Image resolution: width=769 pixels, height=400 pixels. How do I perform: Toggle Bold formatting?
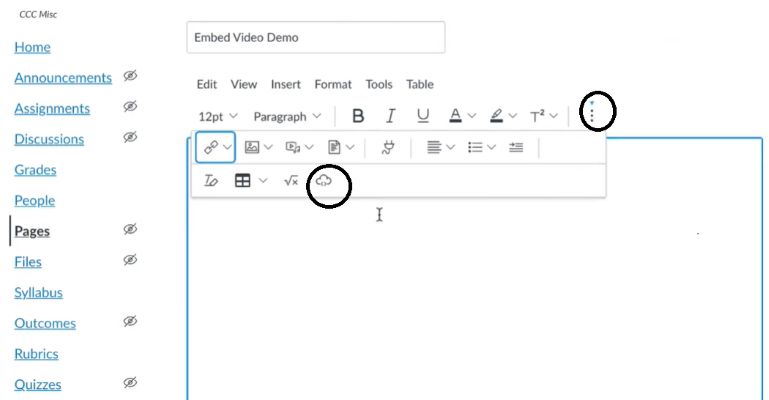(358, 116)
